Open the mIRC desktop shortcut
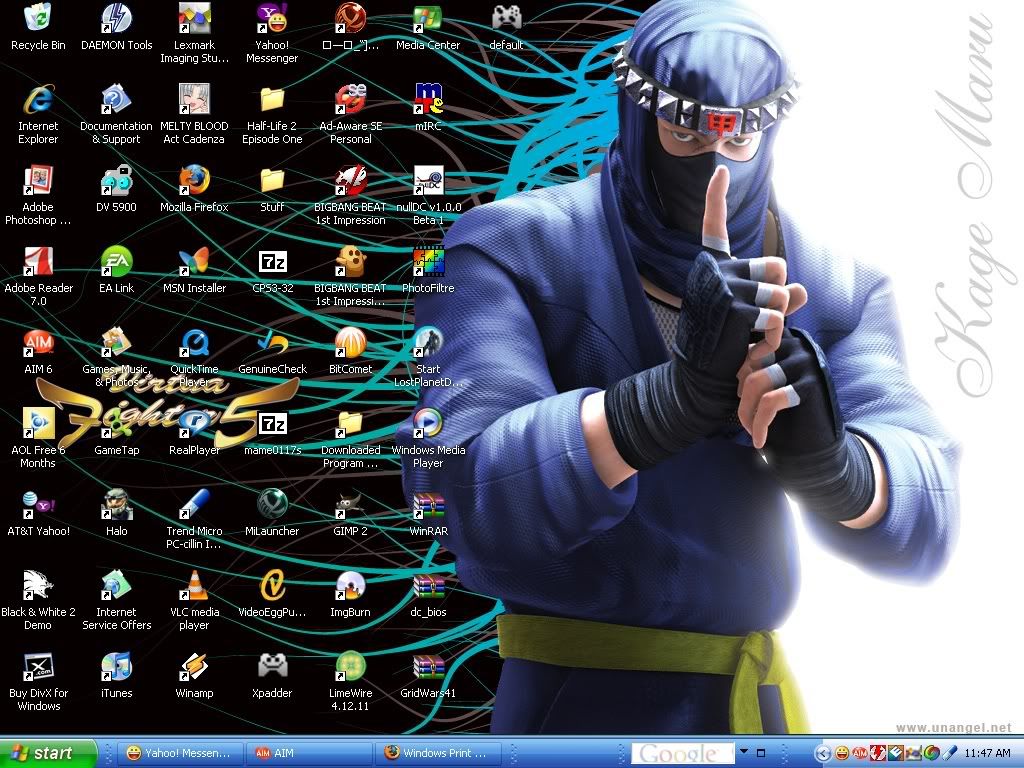Image resolution: width=1024 pixels, height=768 pixels. tap(428, 99)
